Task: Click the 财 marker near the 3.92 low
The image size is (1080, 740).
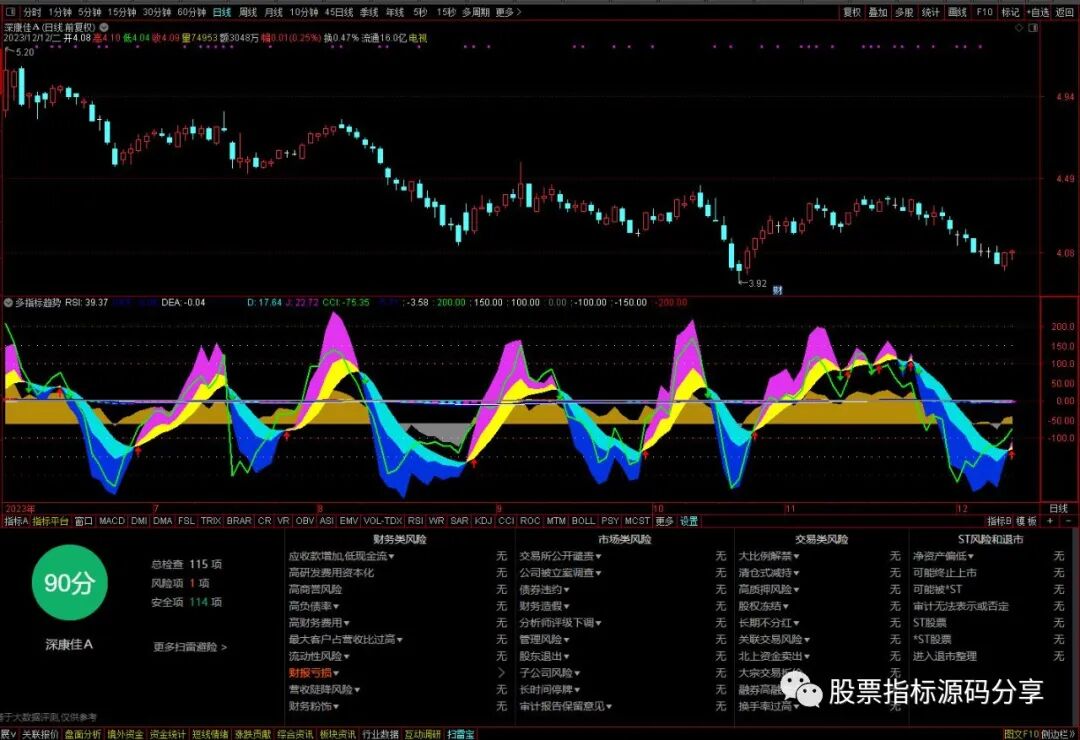Action: click(777, 290)
